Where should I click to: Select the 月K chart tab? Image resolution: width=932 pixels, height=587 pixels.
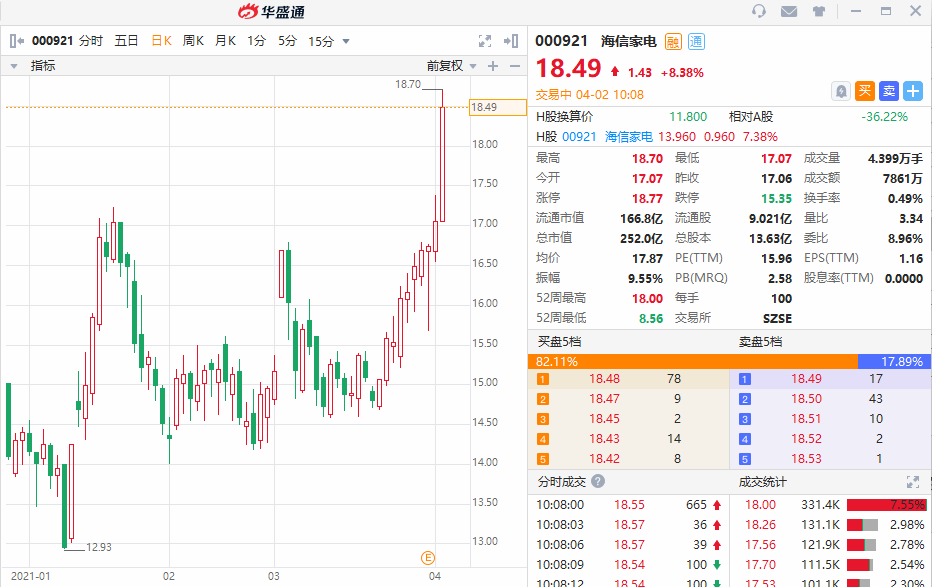[x=225, y=41]
